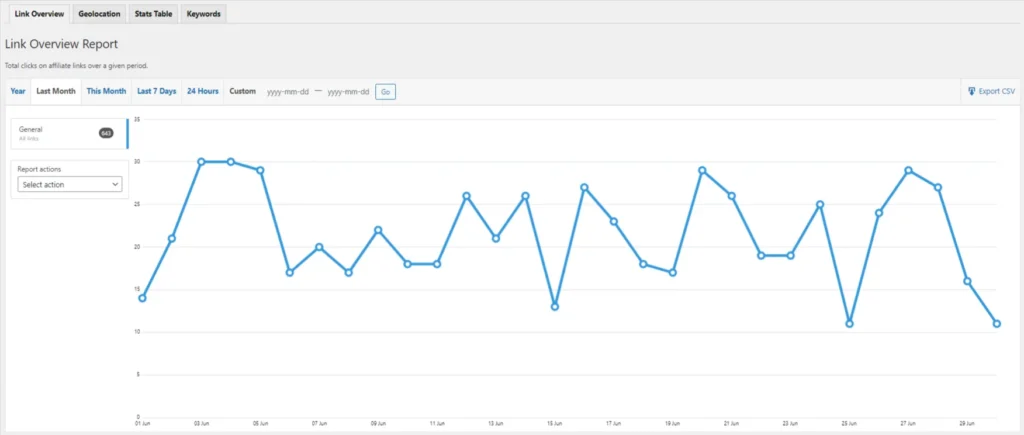The image size is (1024, 435).
Task: Click the Export CSV link text
Action: click(997, 91)
